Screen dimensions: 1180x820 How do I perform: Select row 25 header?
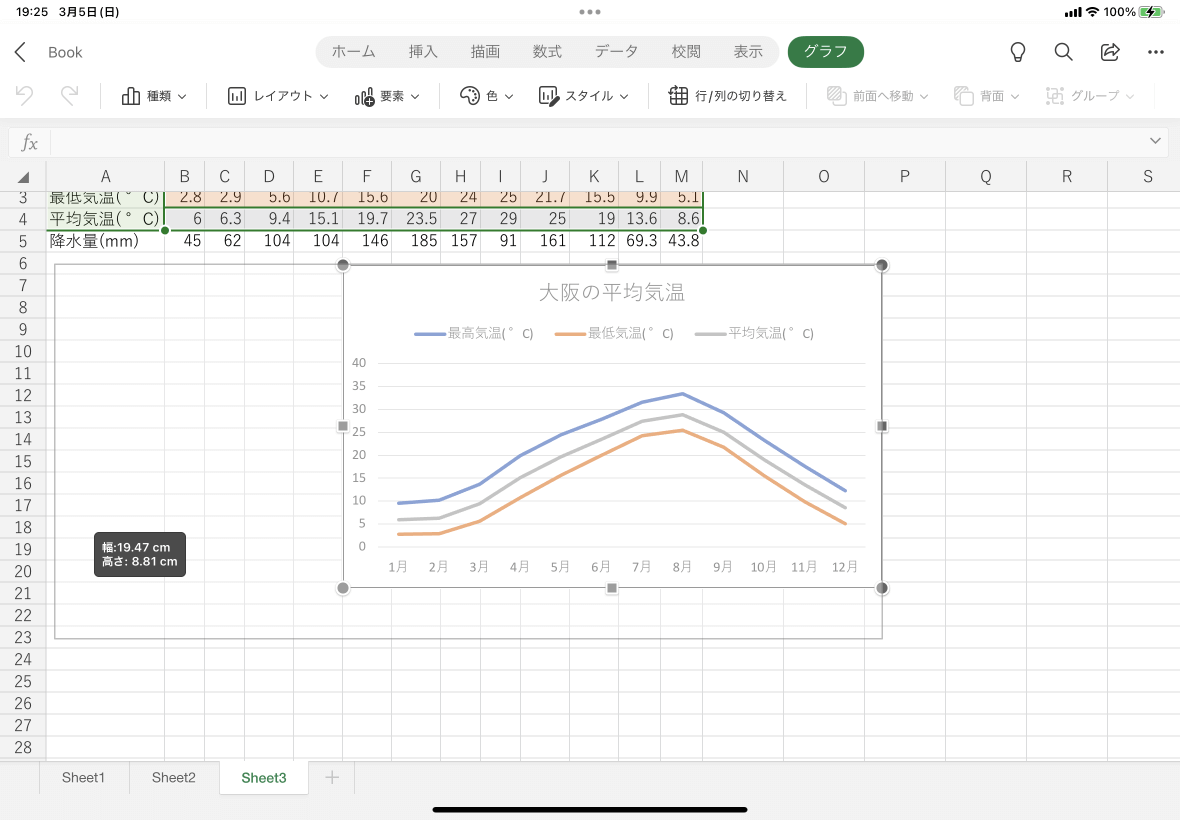point(23,681)
